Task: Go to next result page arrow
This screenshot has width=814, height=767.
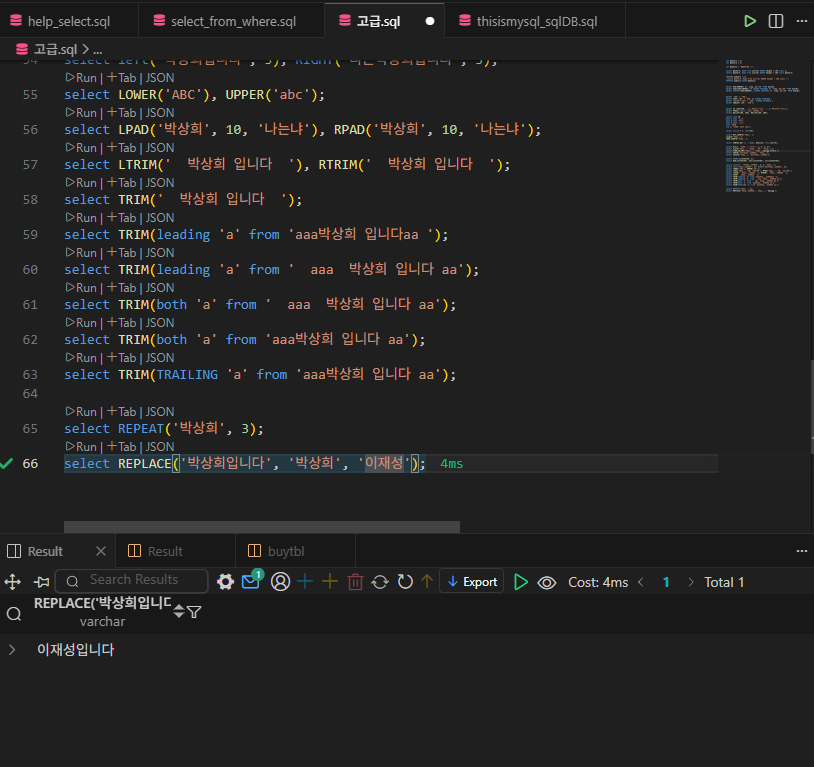Action: tap(690, 582)
